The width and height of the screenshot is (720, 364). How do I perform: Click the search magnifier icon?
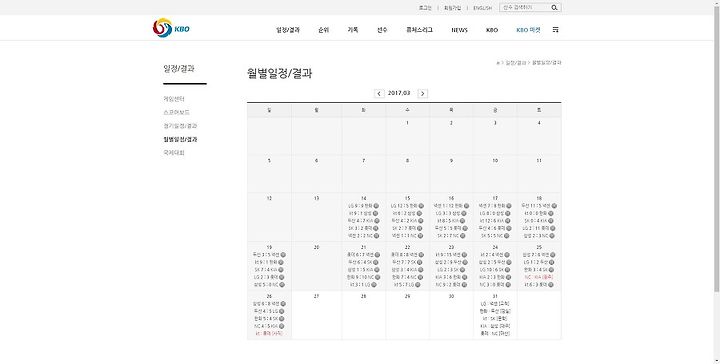(x=554, y=7)
